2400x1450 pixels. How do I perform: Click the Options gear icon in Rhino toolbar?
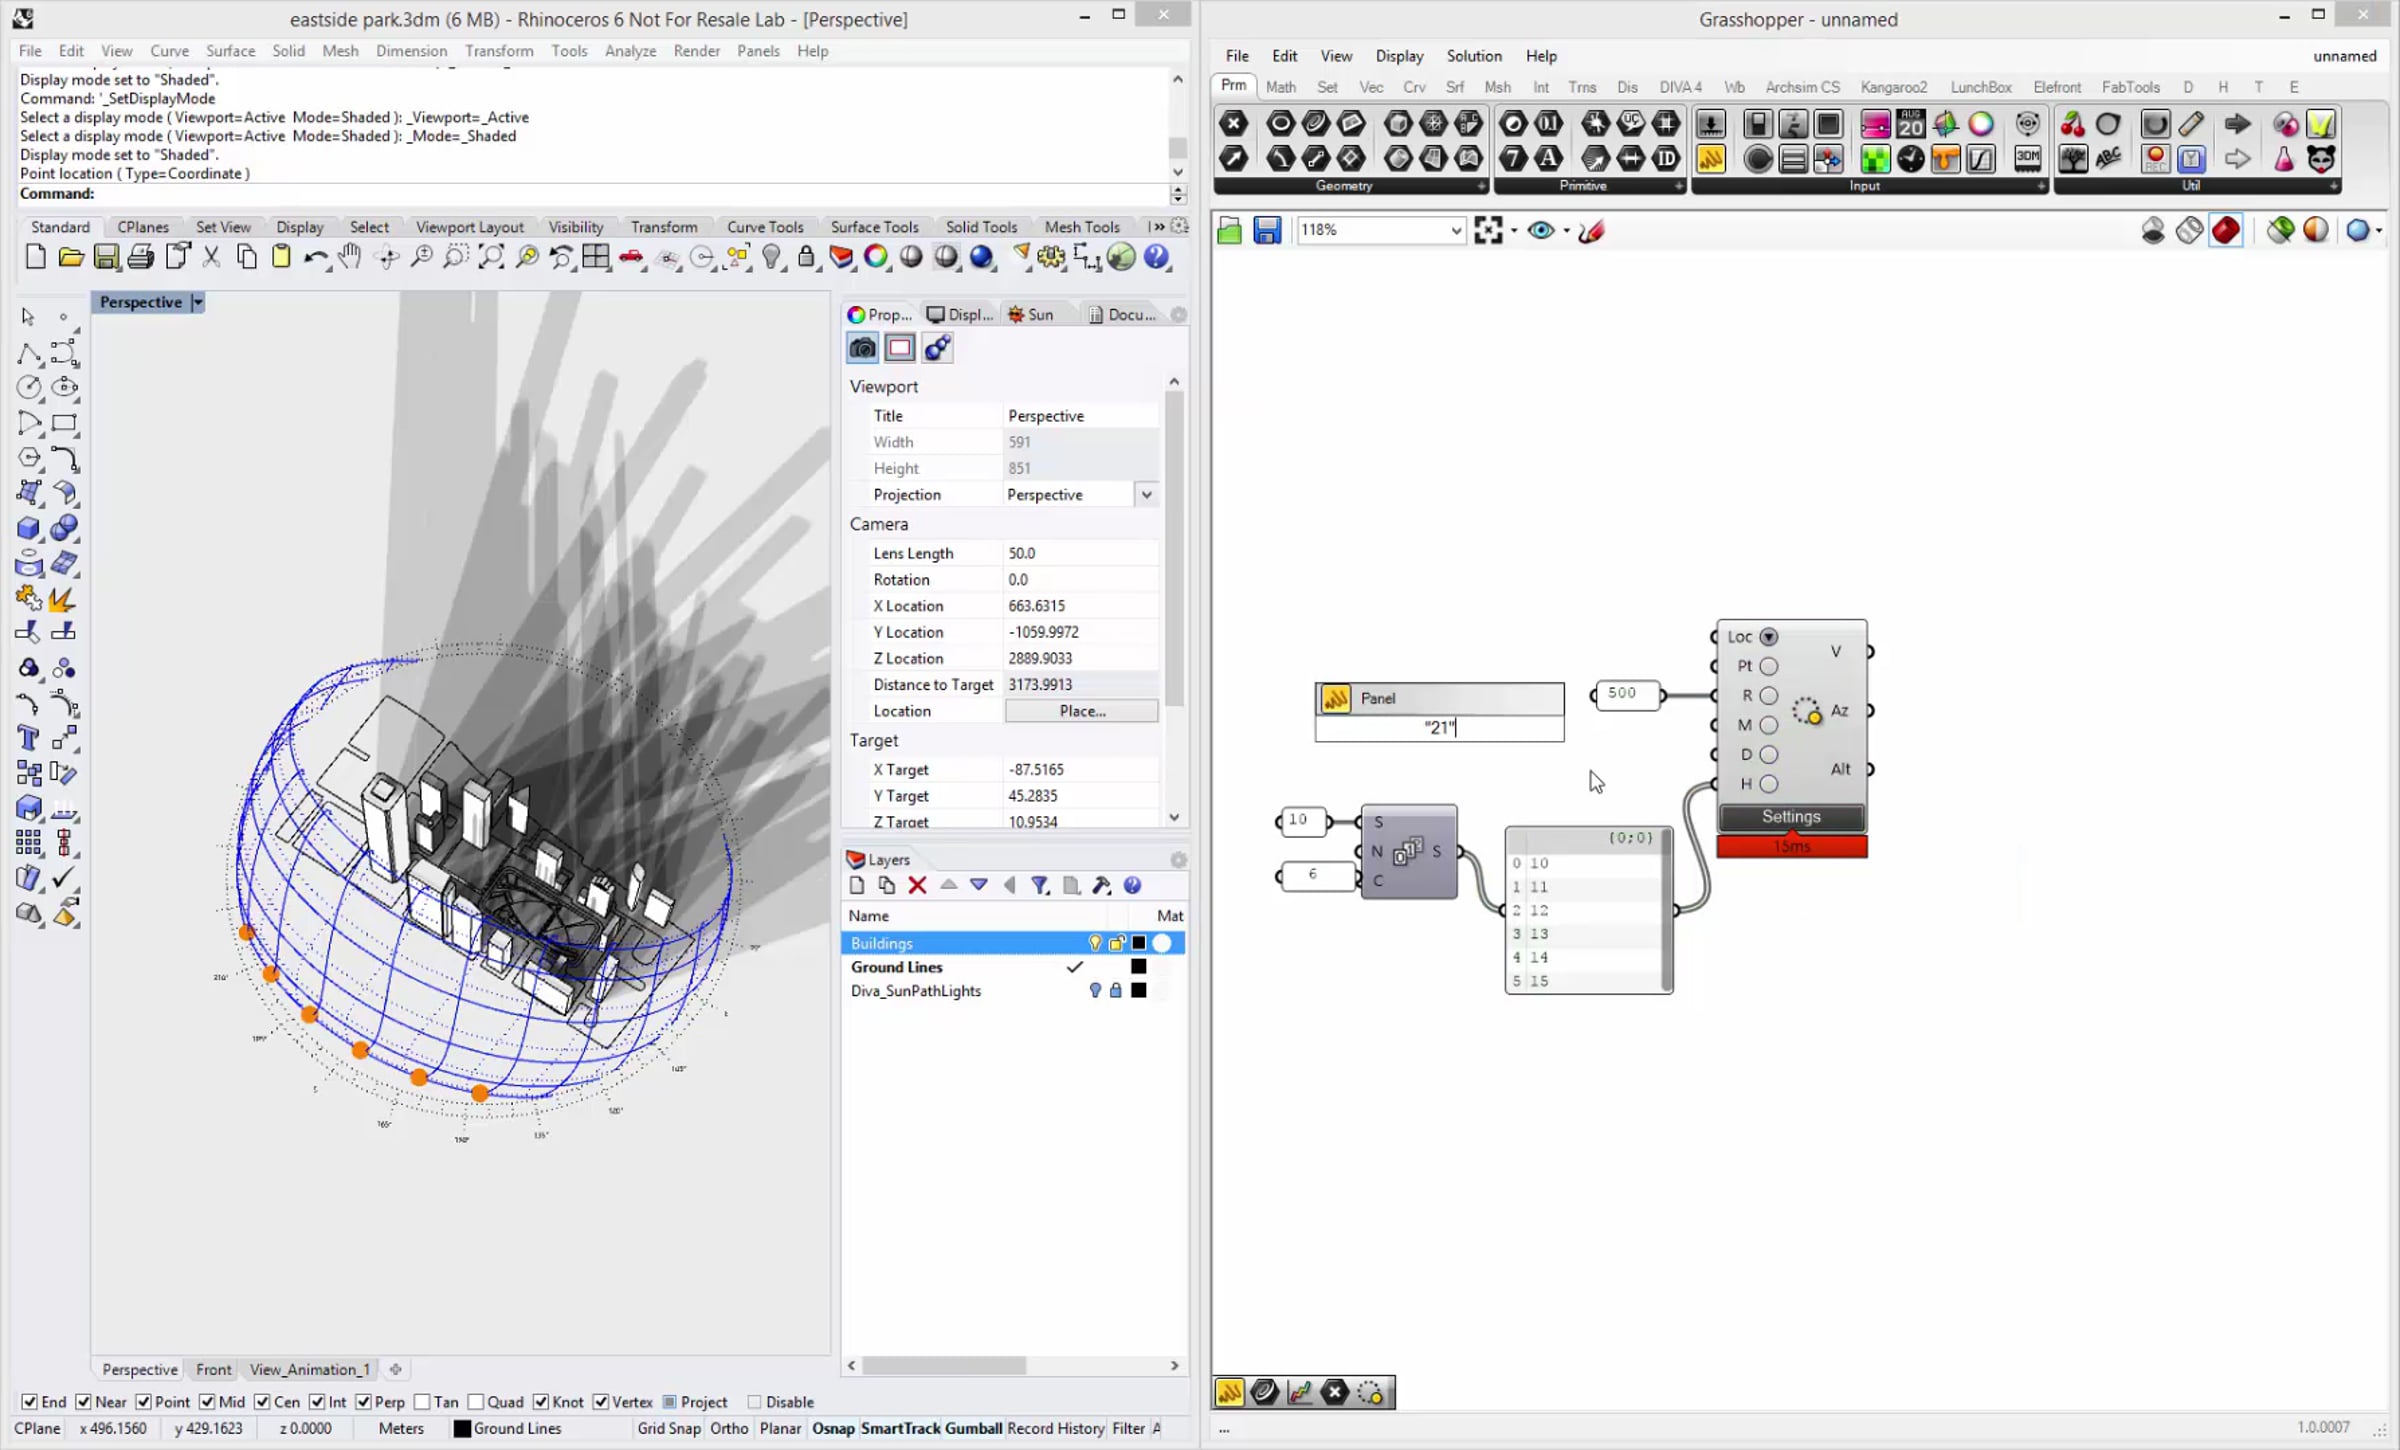coord(1051,257)
